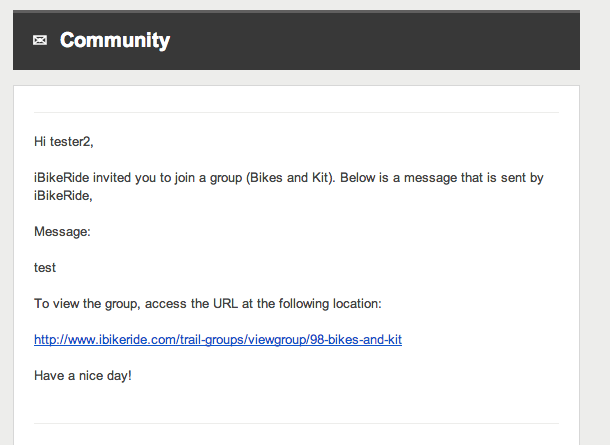The width and height of the screenshot is (610, 445).
Task: Click the words 'access the URL' in the instructions
Action: click(x=191, y=304)
